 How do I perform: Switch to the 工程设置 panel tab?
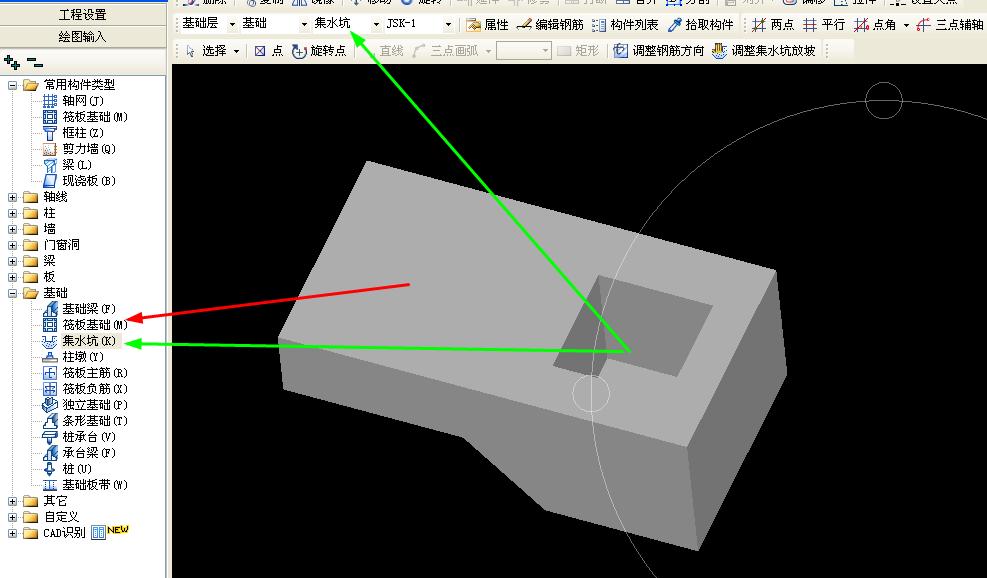(82, 14)
